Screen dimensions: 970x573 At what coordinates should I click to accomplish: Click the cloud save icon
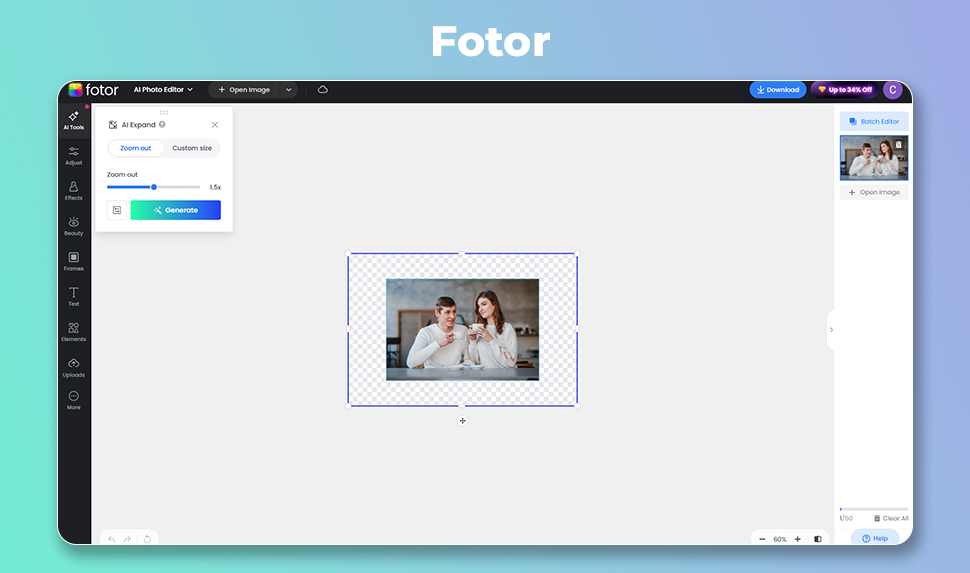point(323,90)
